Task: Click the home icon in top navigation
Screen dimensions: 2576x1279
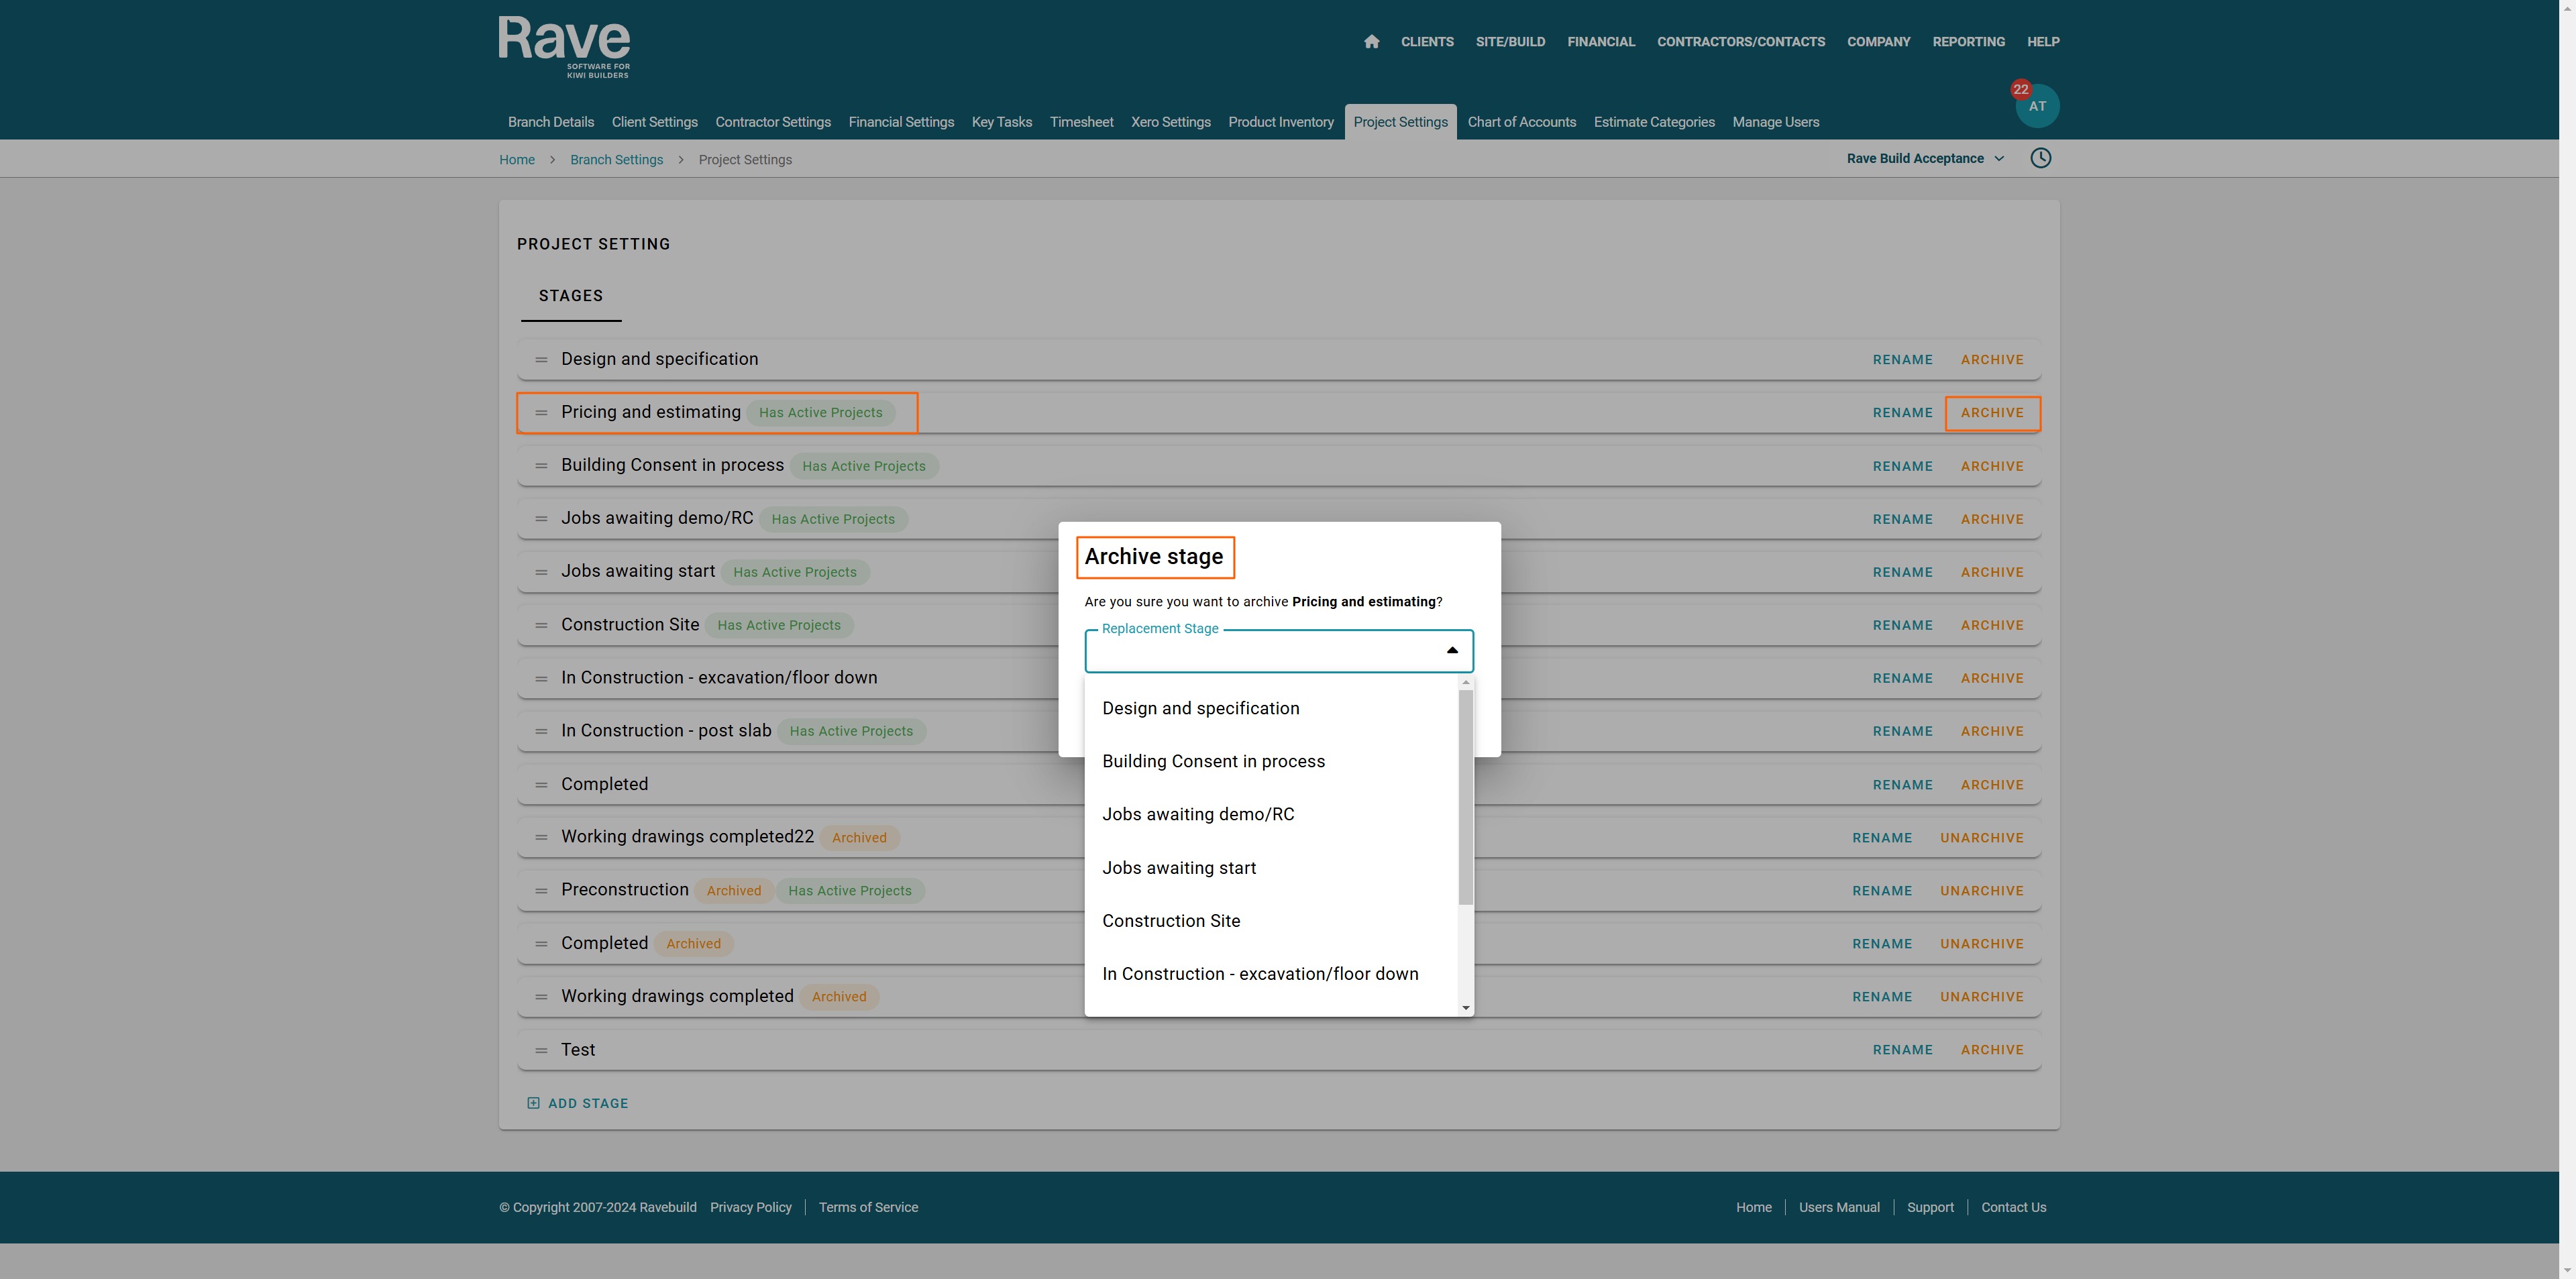Action: 1371,42
